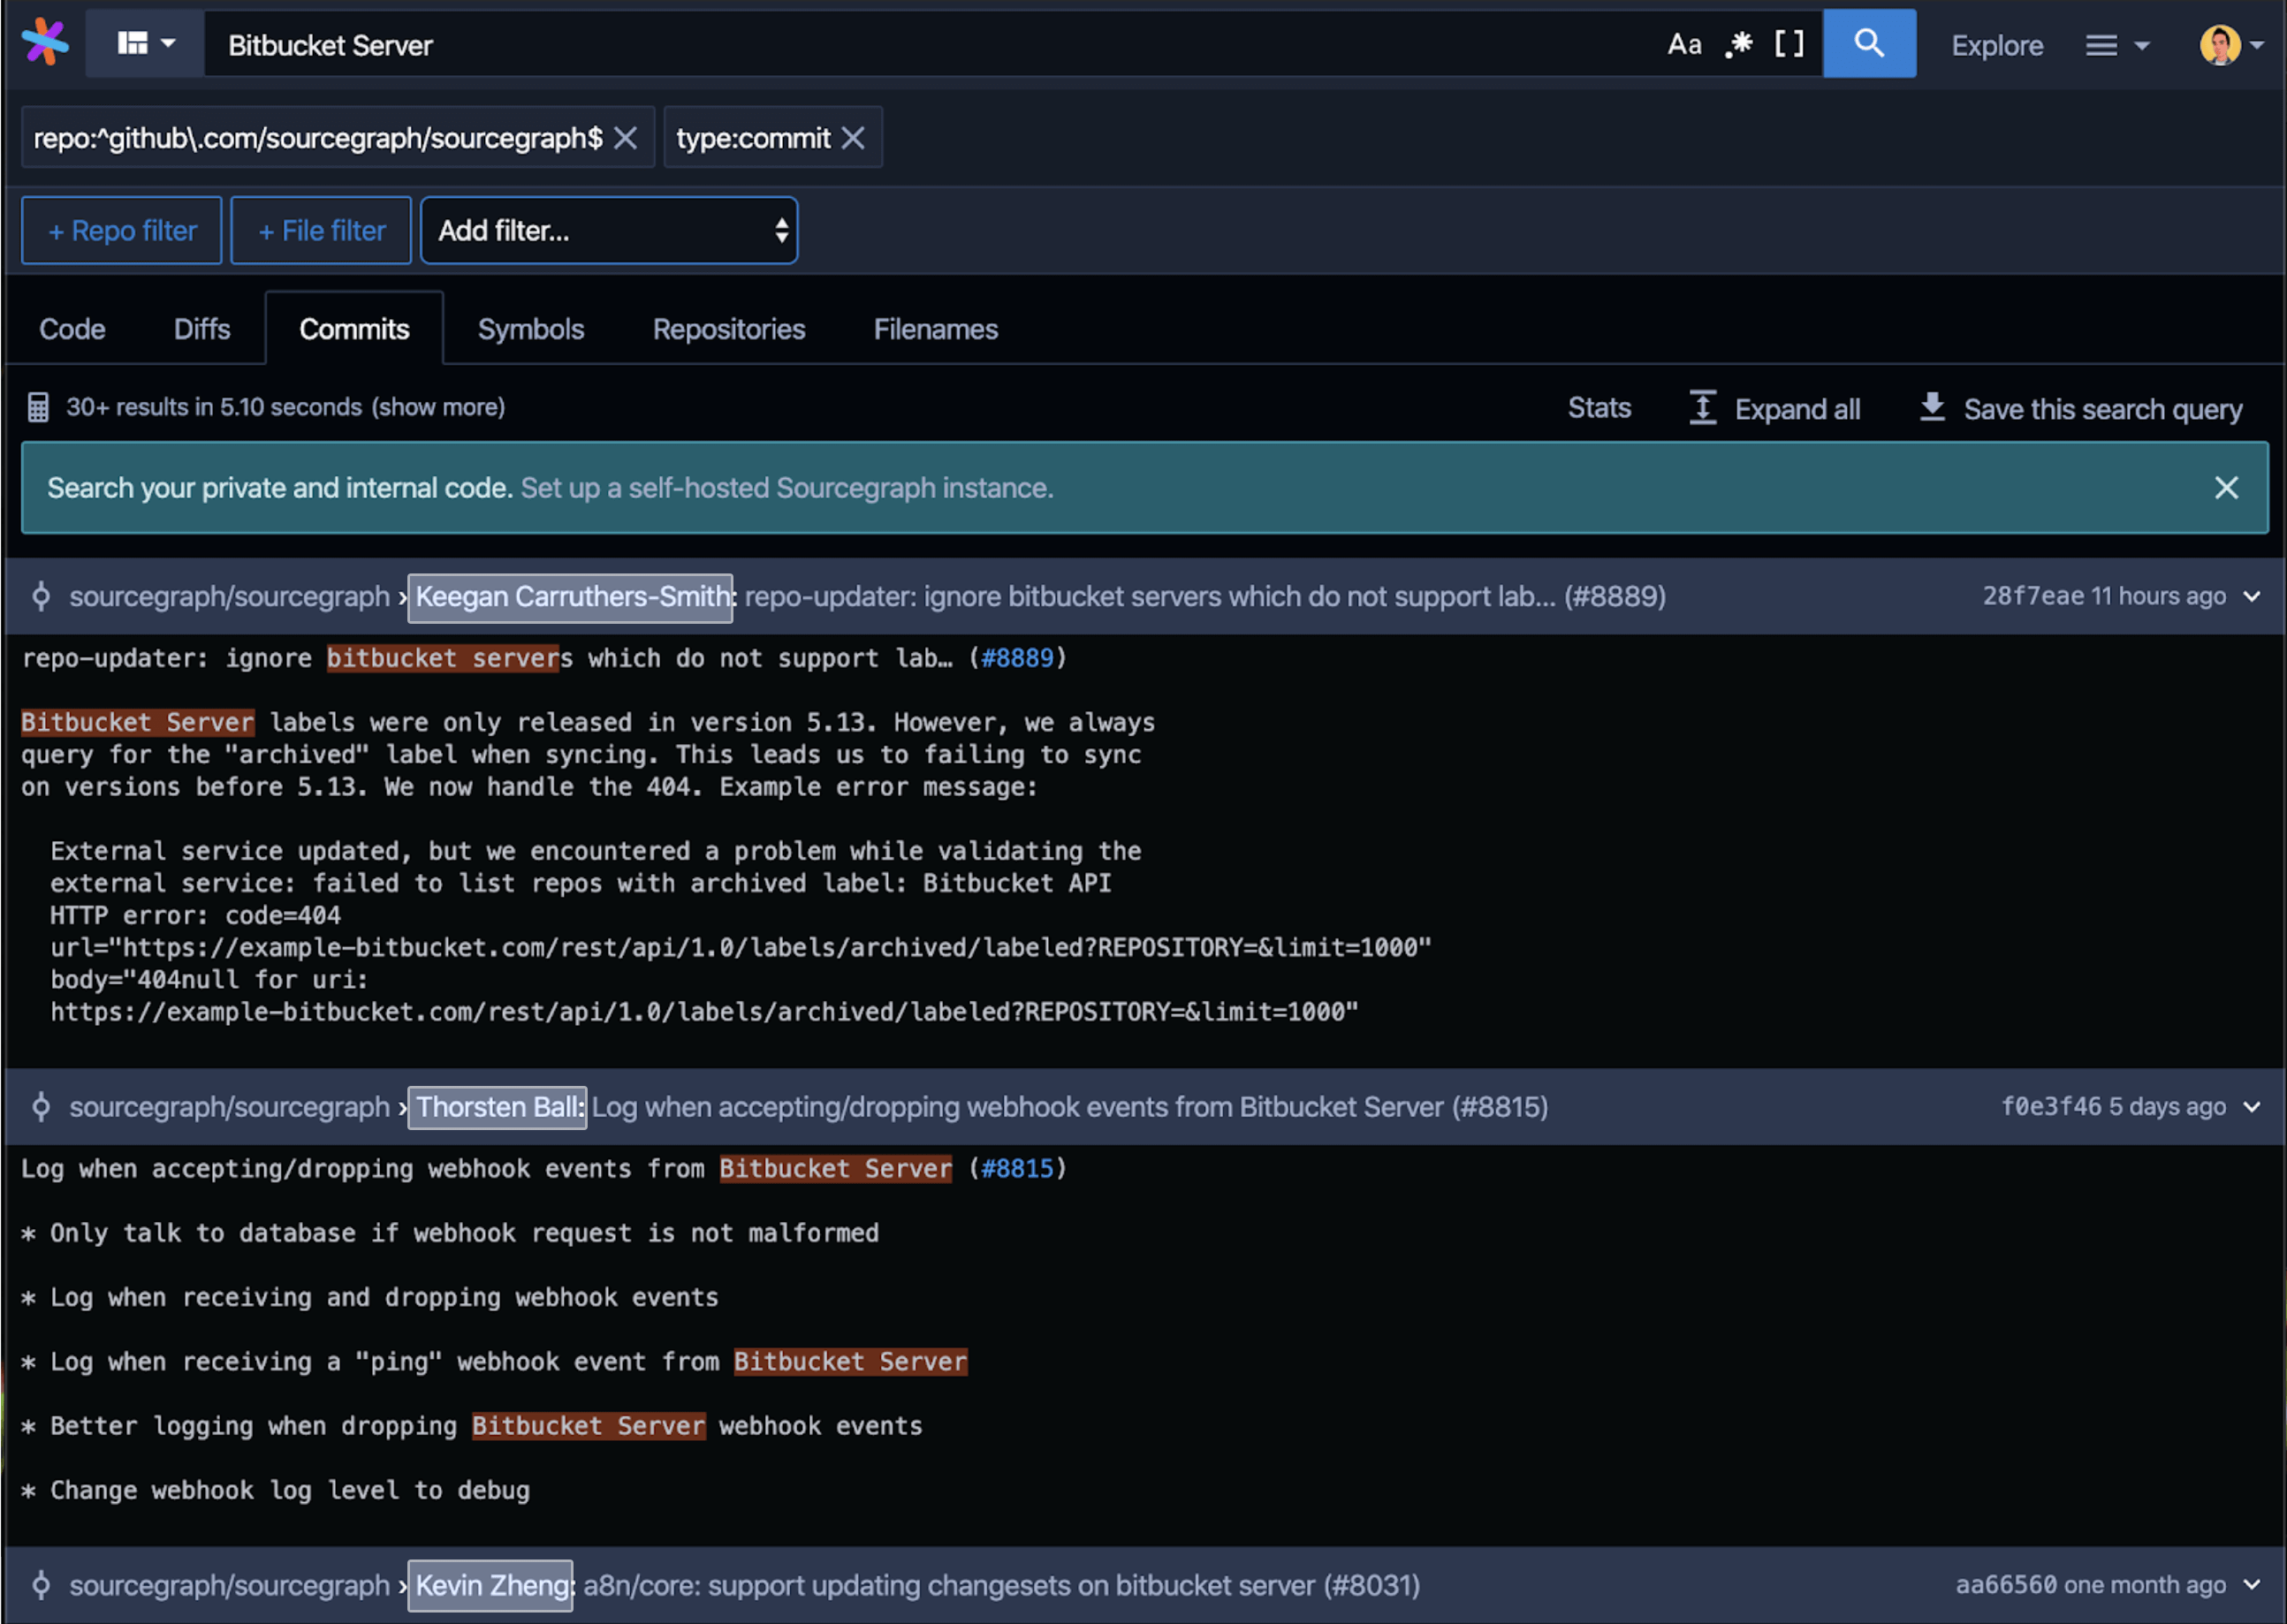
Task: Expand the aa66560 commit result chevron
Action: [2252, 1585]
